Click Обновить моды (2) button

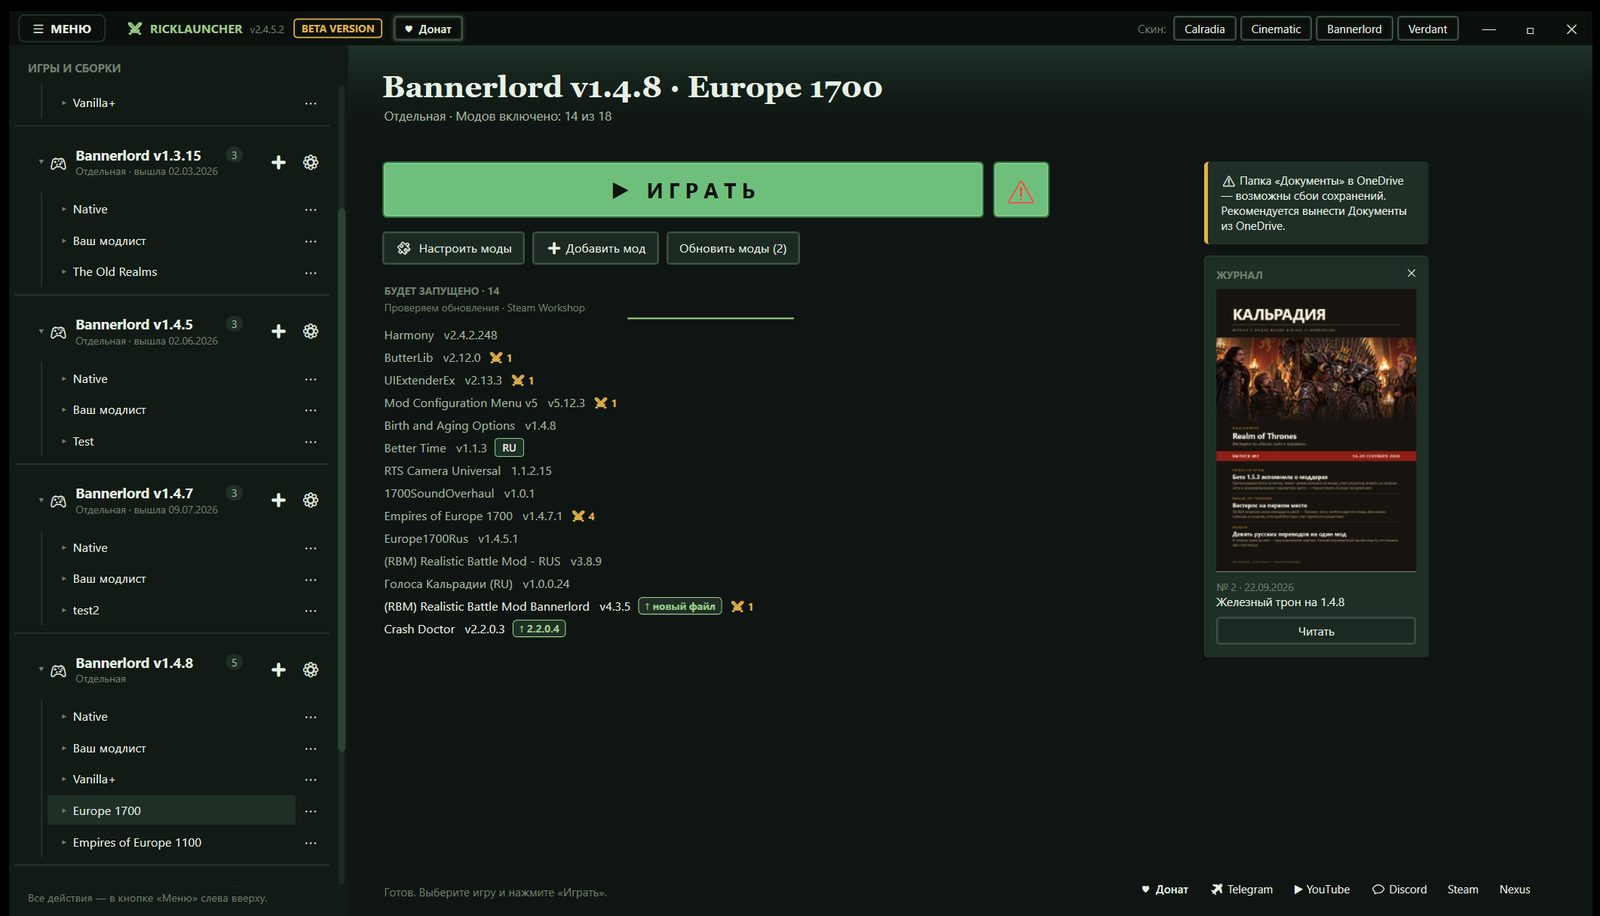pyautogui.click(x=733, y=248)
